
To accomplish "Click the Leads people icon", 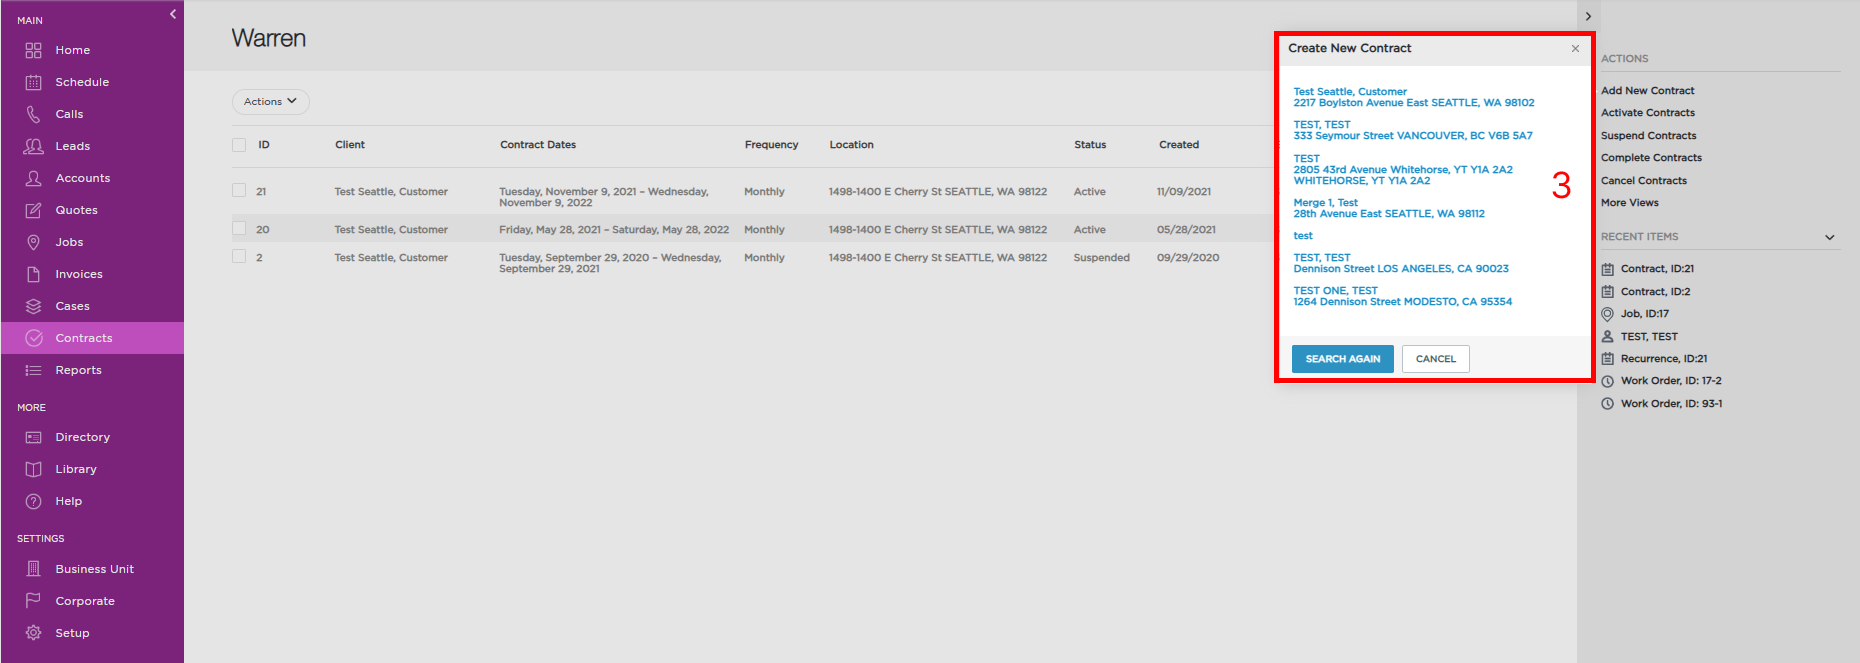I will click(x=33, y=146).
